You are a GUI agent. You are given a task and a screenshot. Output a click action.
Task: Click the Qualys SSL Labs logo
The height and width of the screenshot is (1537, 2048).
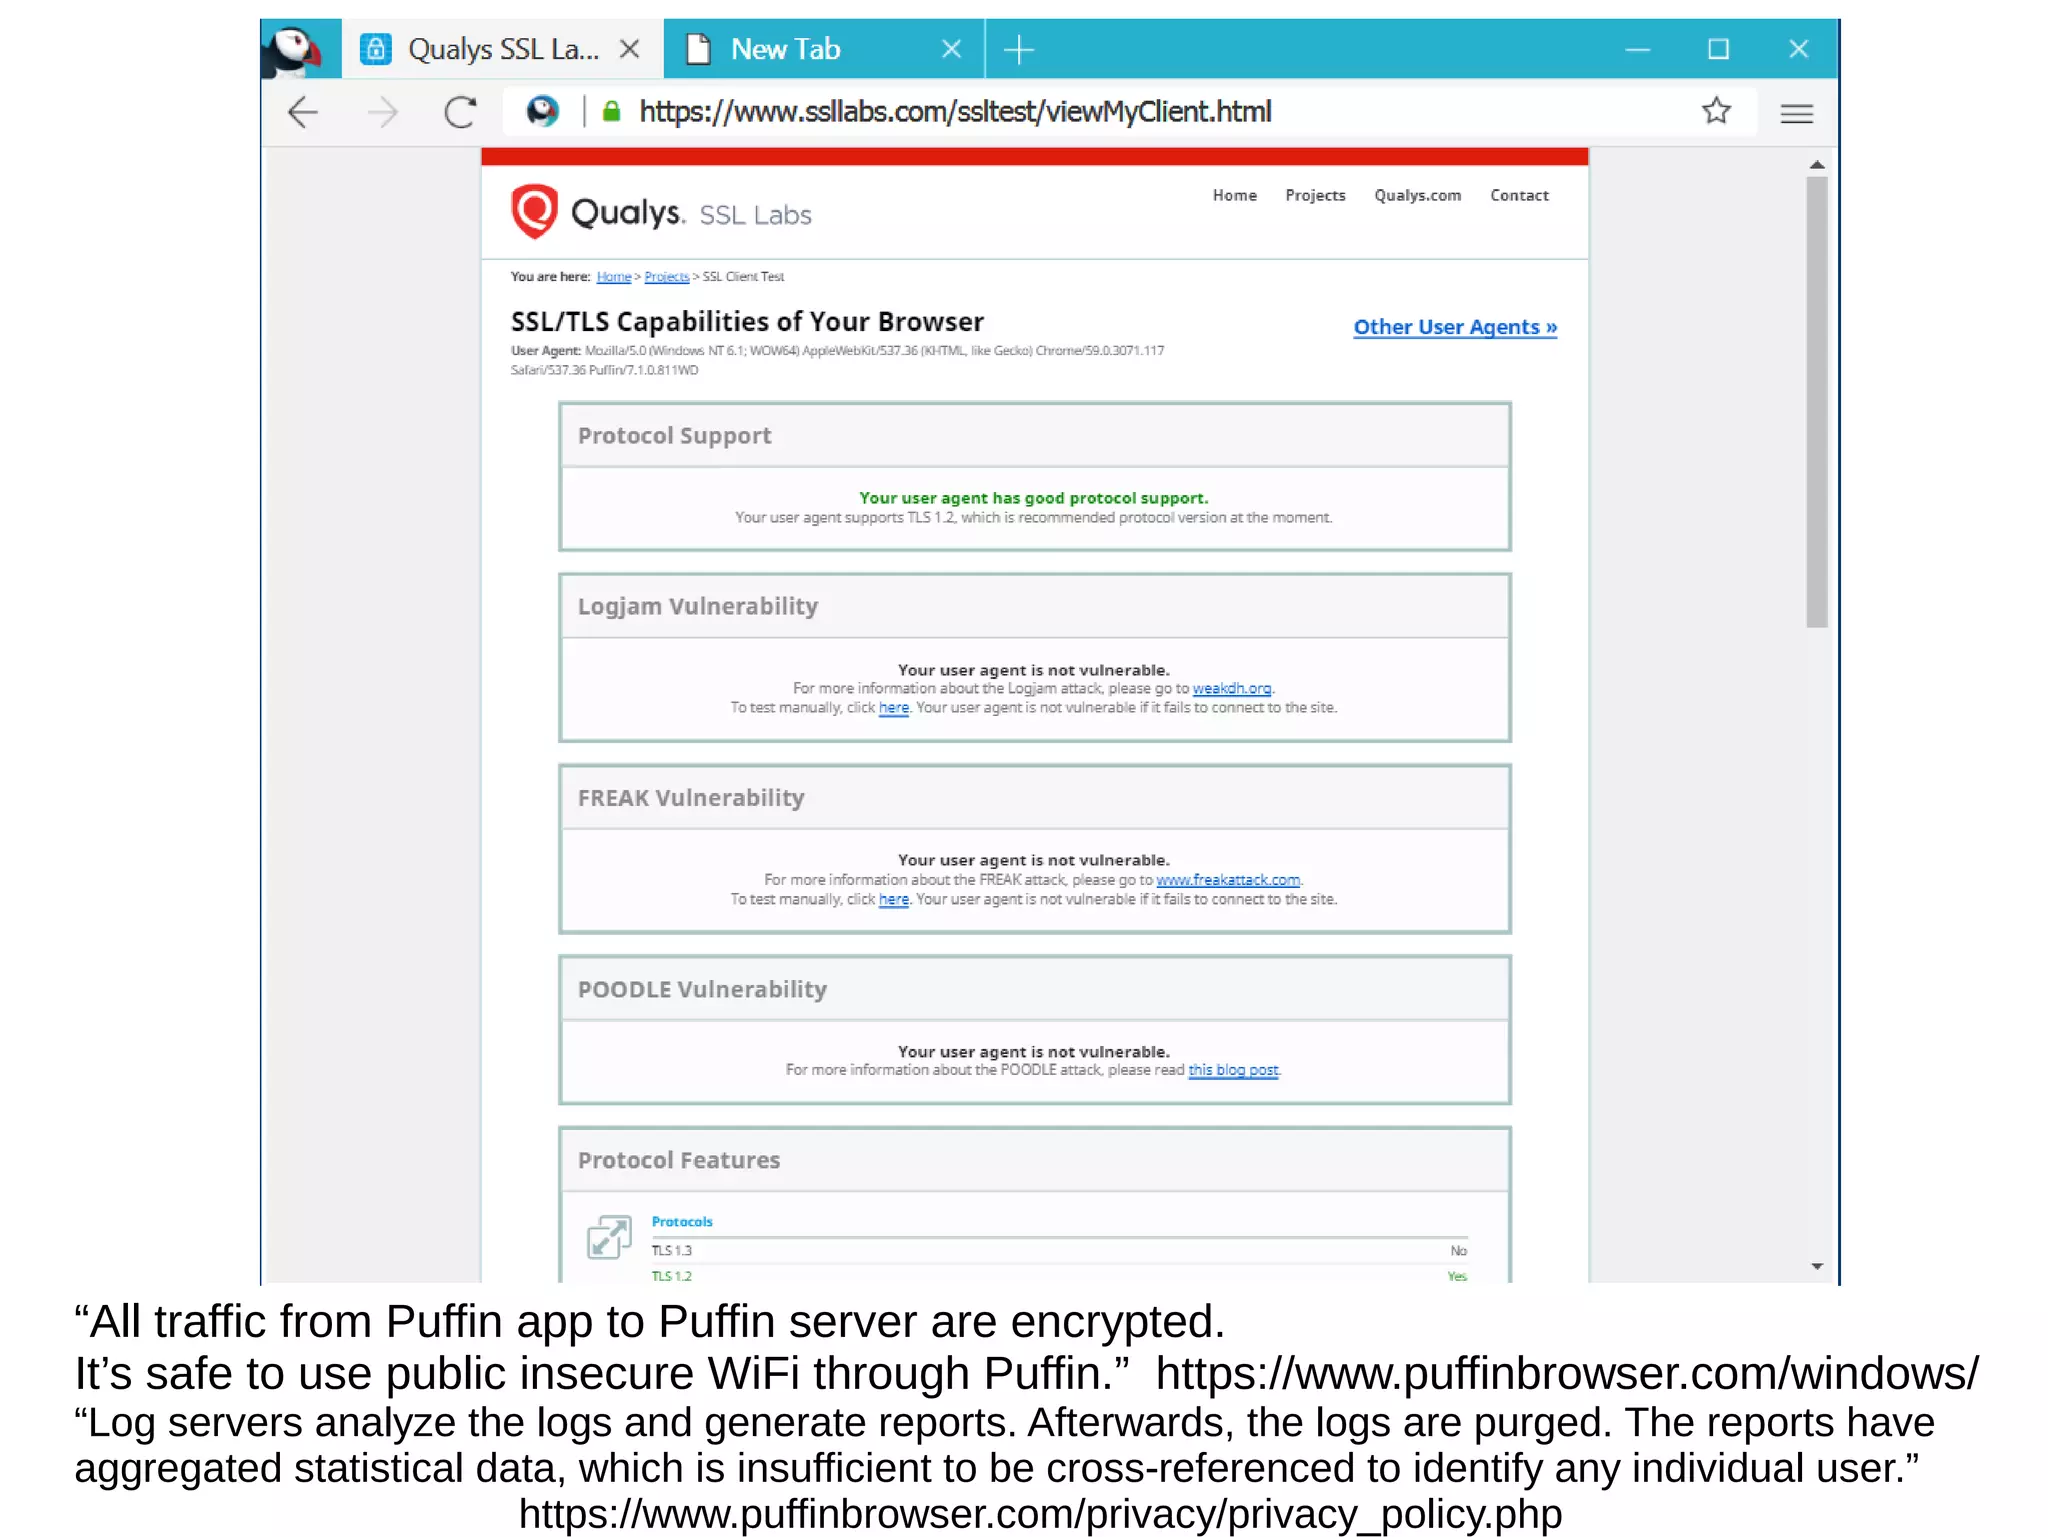point(661,211)
